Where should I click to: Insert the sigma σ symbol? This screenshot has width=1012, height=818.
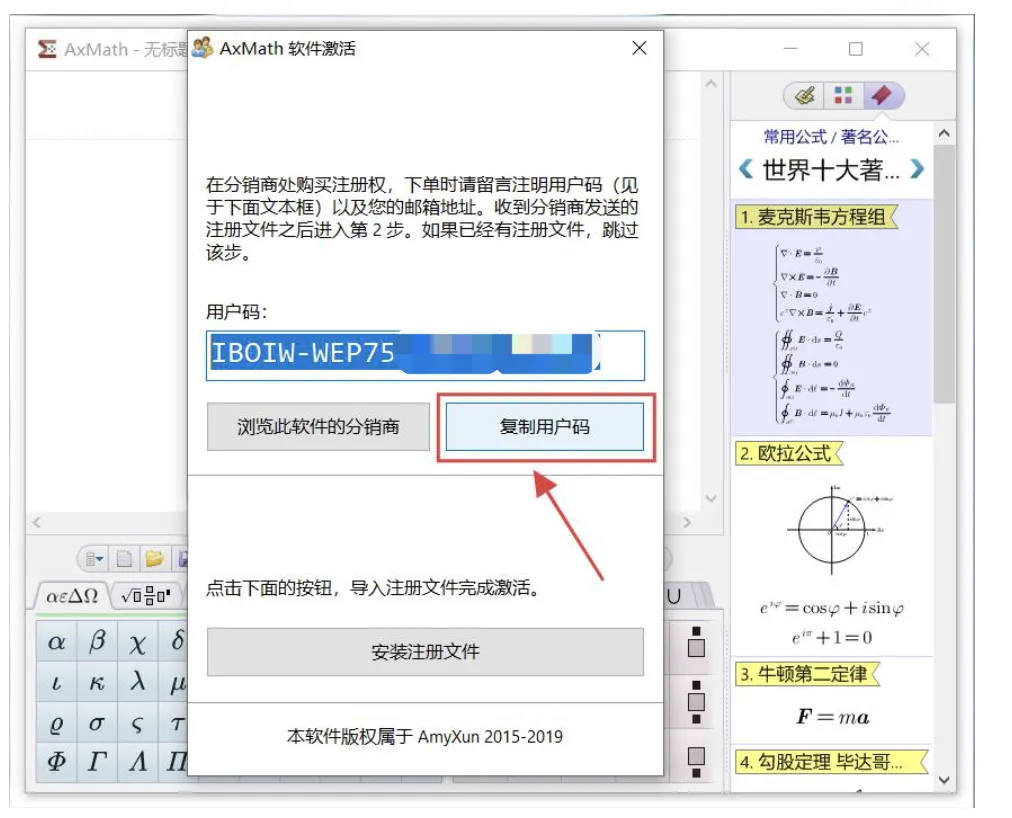97,723
